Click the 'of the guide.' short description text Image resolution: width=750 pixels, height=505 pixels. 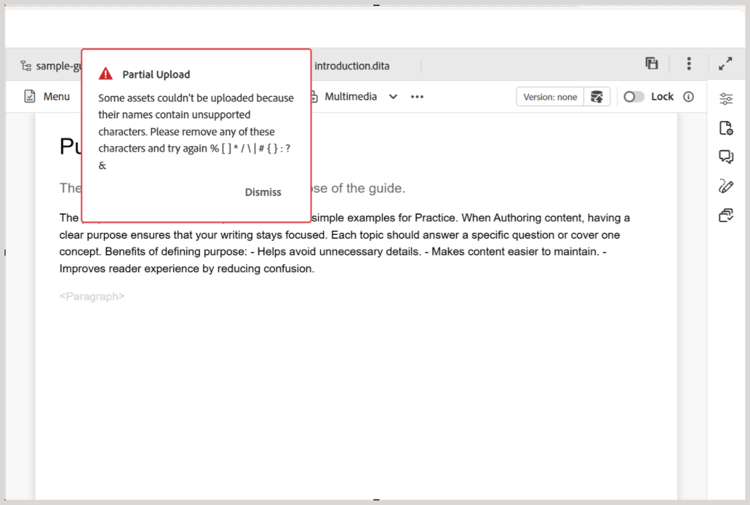pyautogui.click(x=368, y=188)
